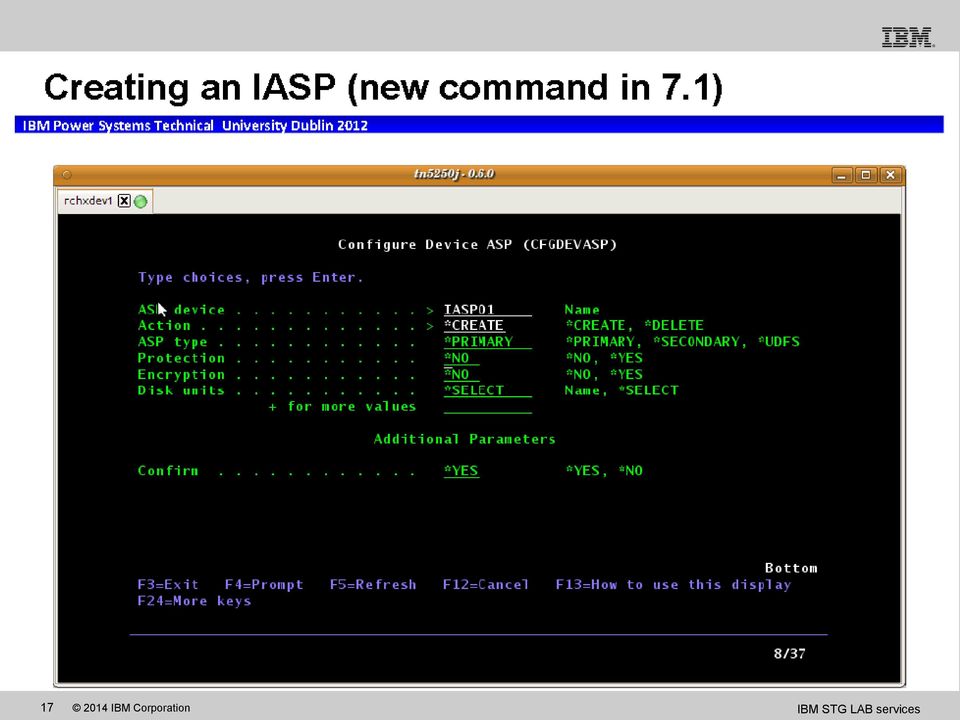The height and width of the screenshot is (720, 960).
Task: Click F3=Exit
Action: pos(168,585)
